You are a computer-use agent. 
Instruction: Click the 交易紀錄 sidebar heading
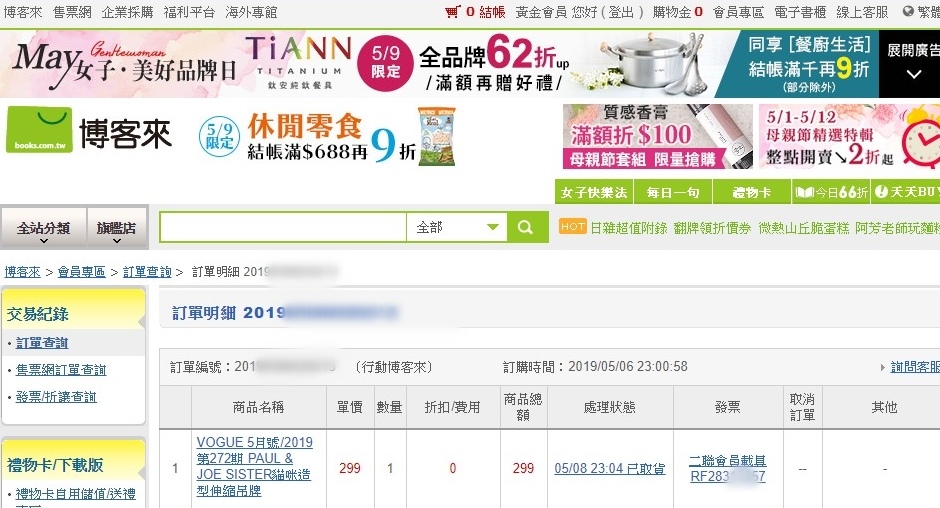click(37, 314)
